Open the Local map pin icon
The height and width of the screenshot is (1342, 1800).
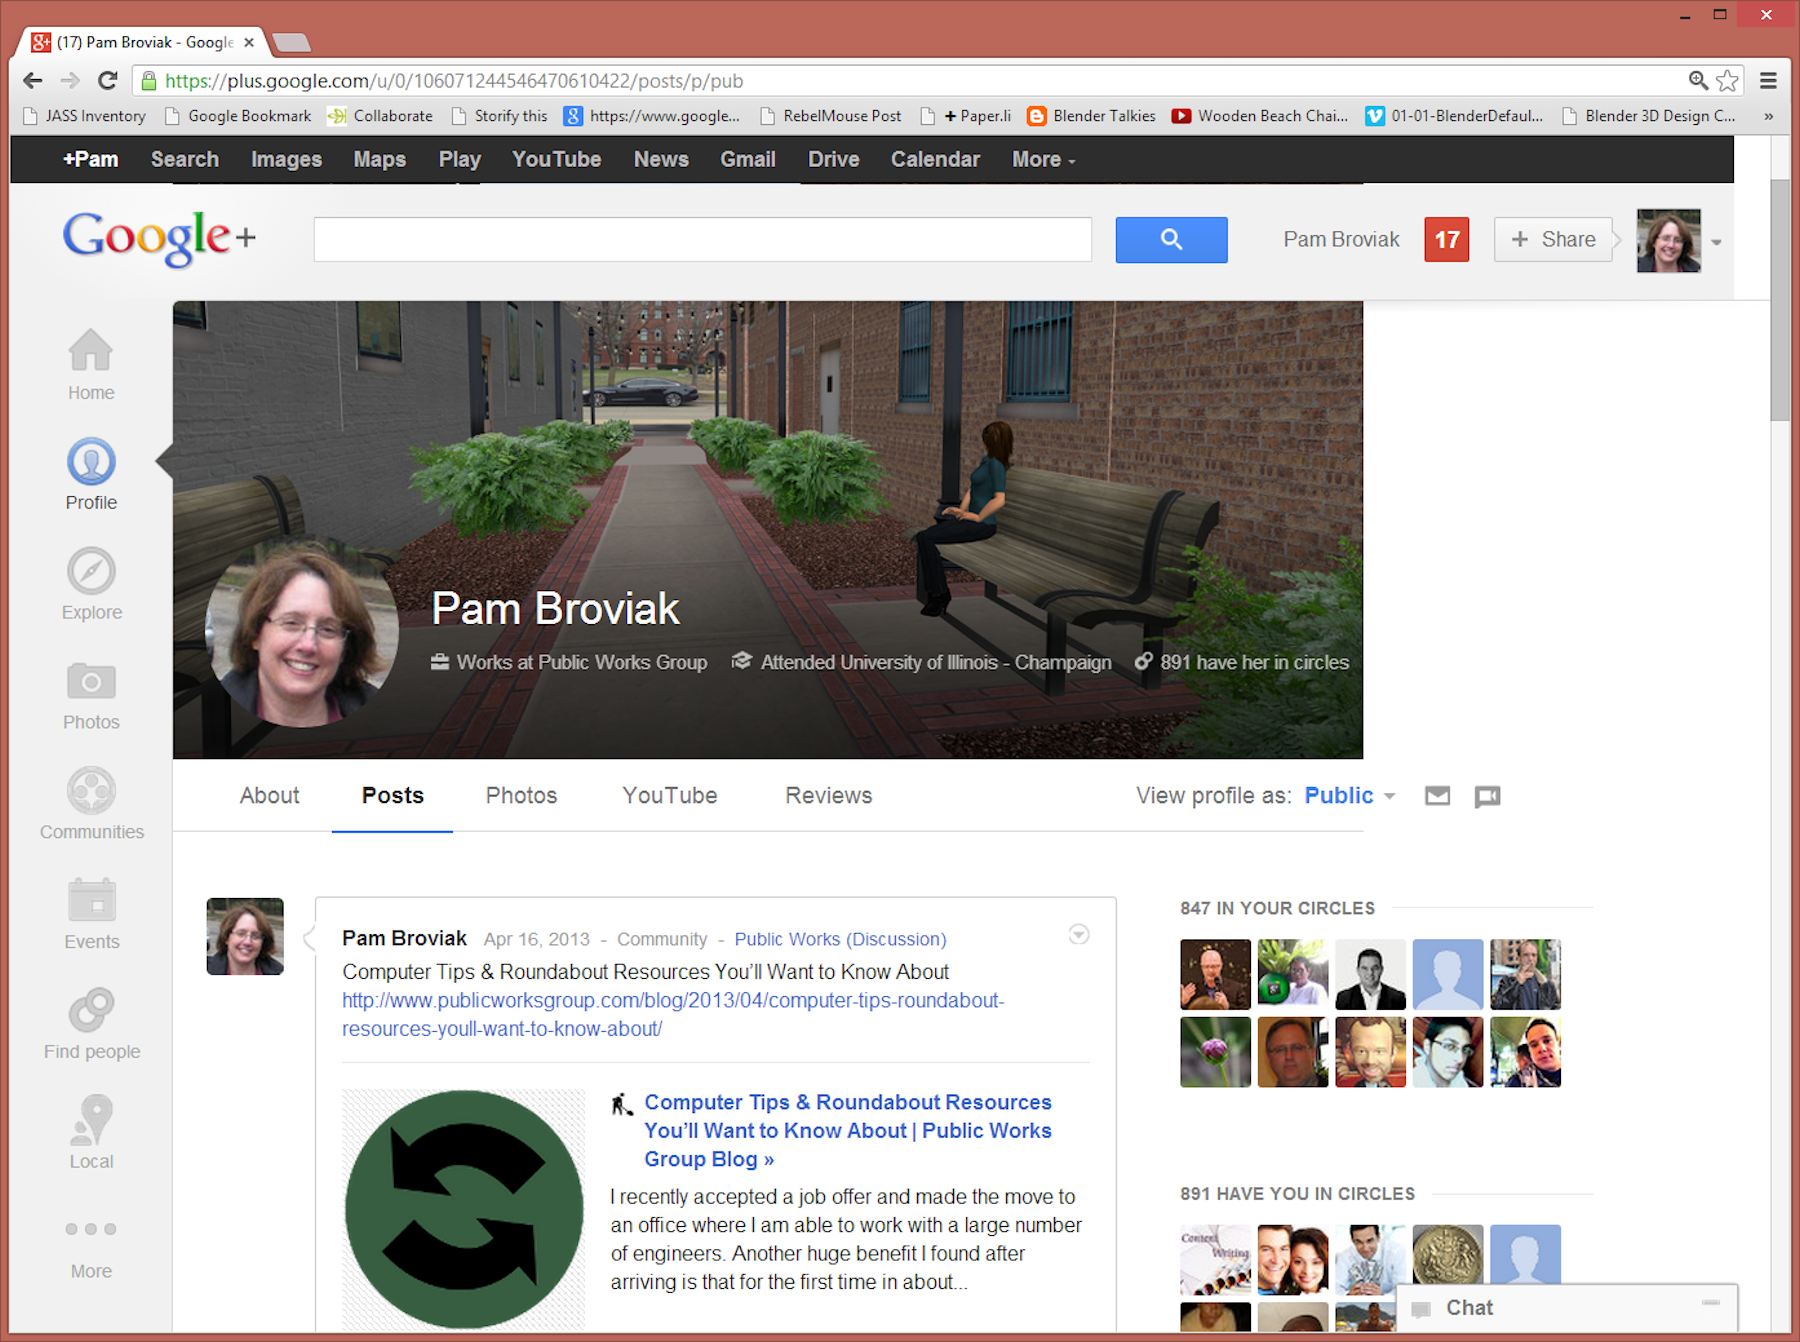click(91, 1119)
